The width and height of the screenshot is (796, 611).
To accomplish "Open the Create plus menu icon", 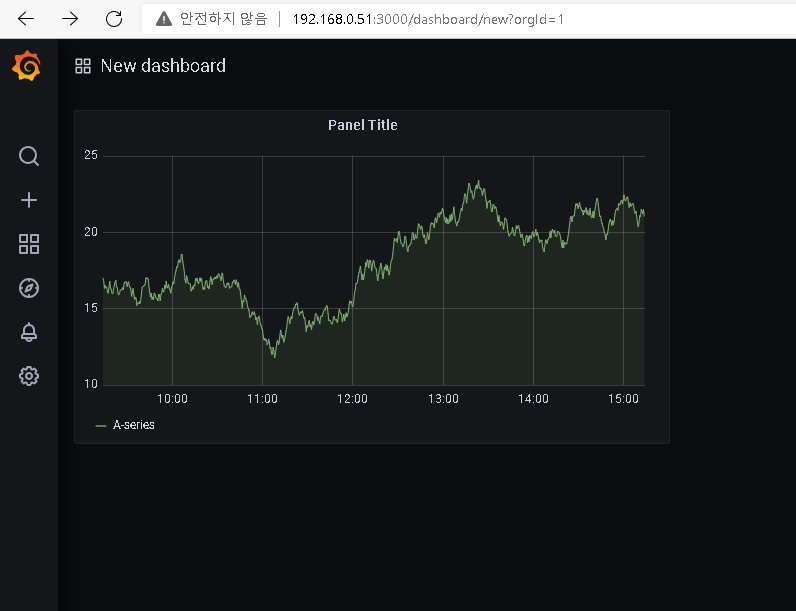I will coord(29,200).
